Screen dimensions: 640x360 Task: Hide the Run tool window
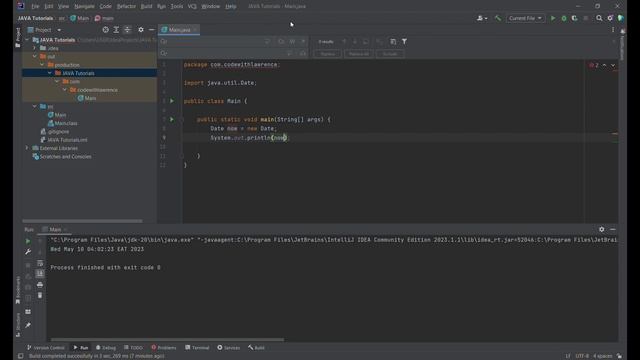(x=613, y=229)
